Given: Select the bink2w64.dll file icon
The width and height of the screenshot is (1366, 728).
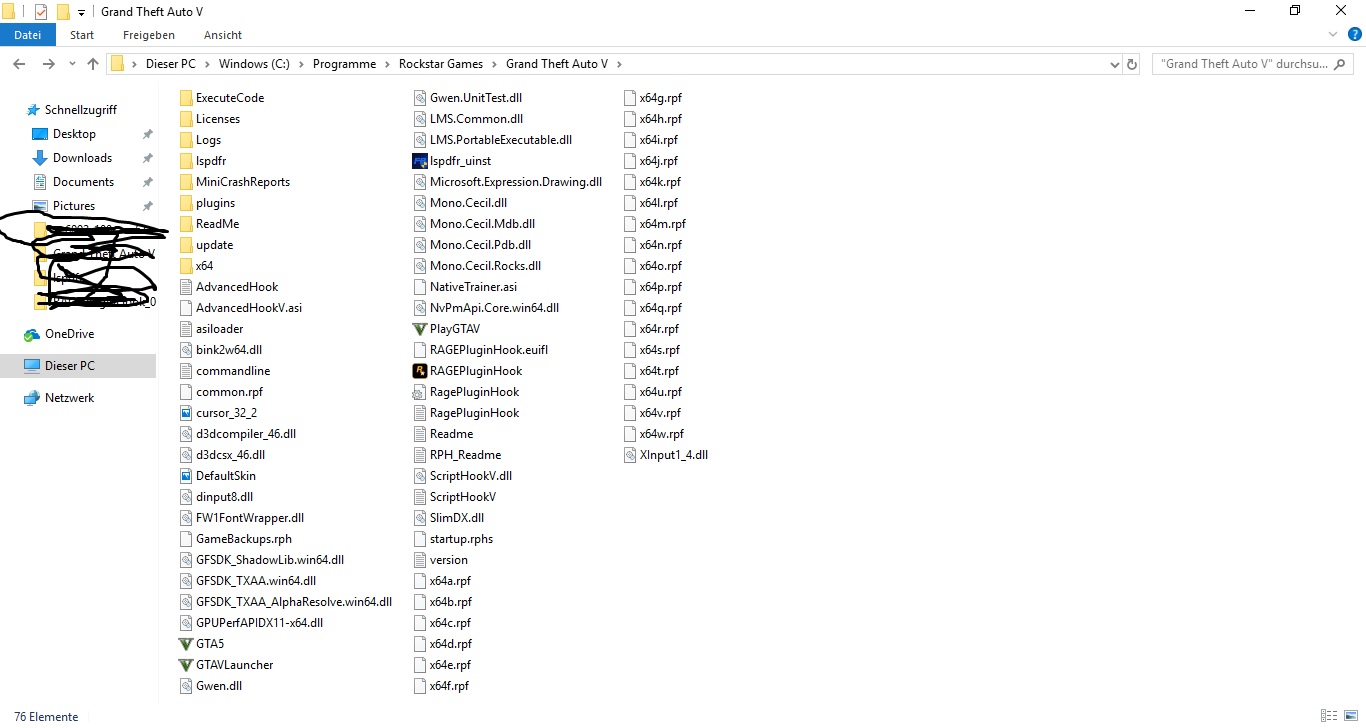Looking at the screenshot, I should [x=185, y=350].
